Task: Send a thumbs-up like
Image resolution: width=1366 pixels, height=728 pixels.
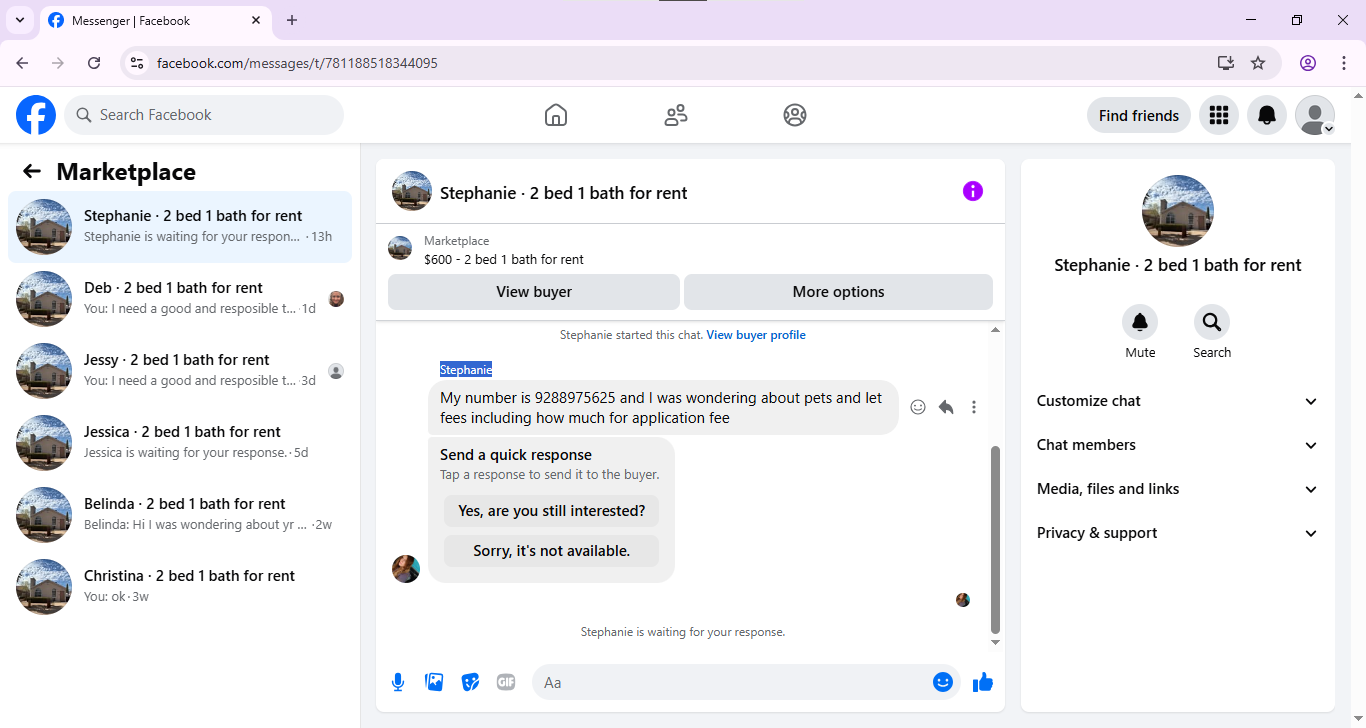Action: click(x=983, y=682)
